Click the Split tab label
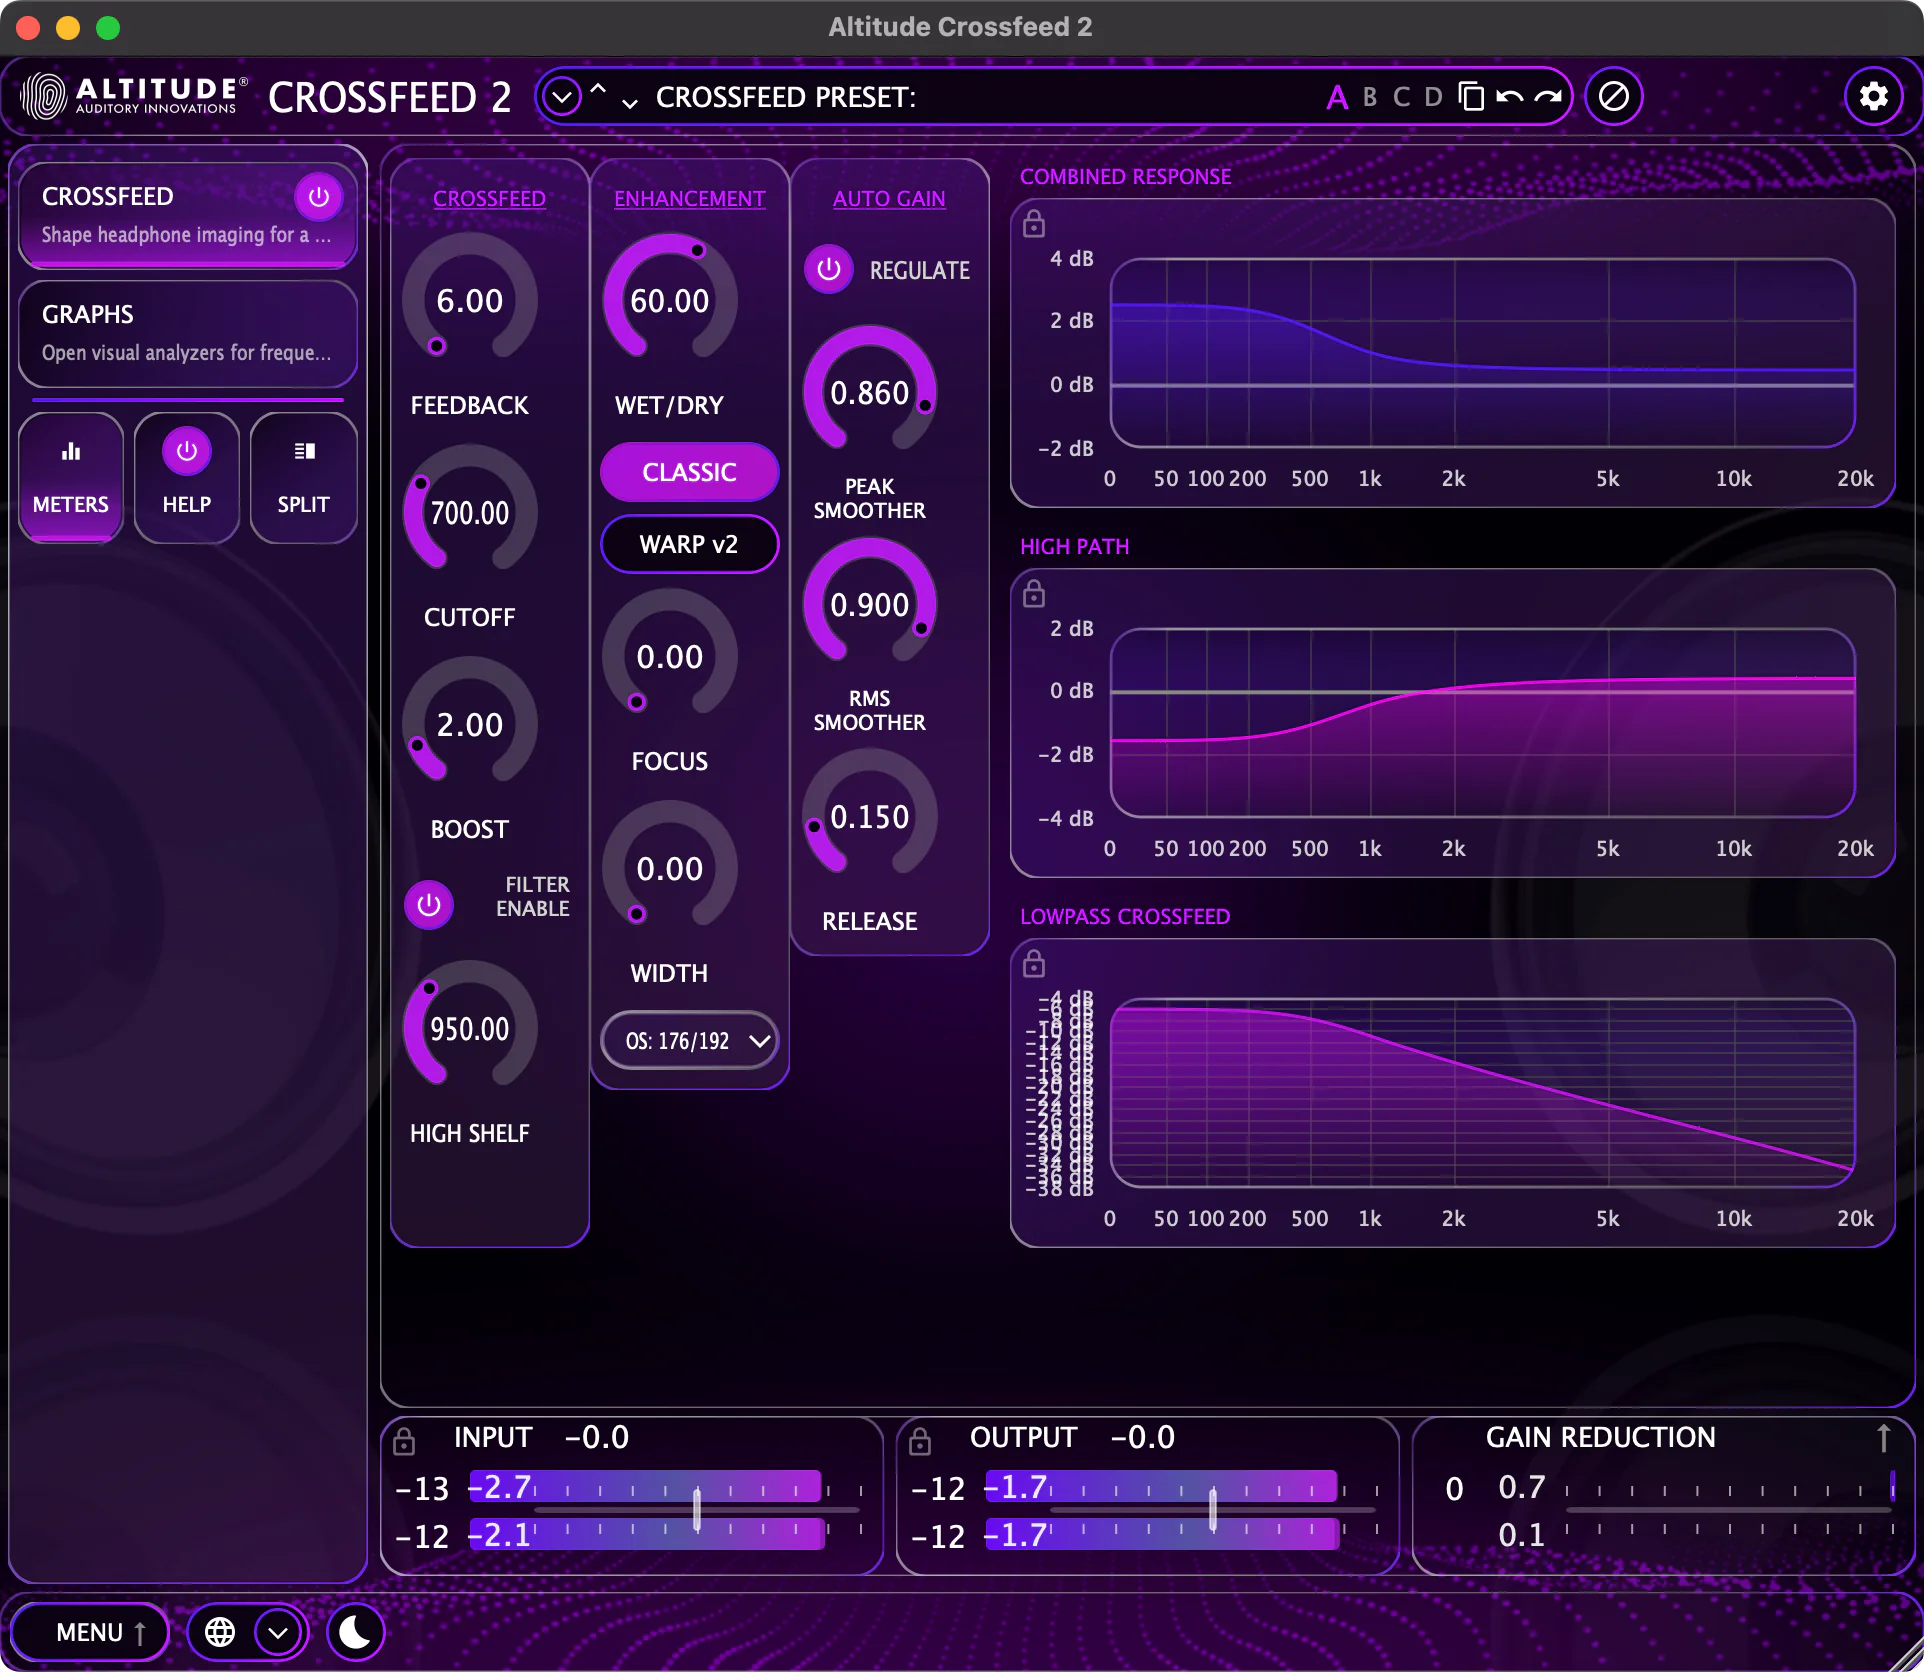This screenshot has width=1924, height=1672. coord(304,504)
